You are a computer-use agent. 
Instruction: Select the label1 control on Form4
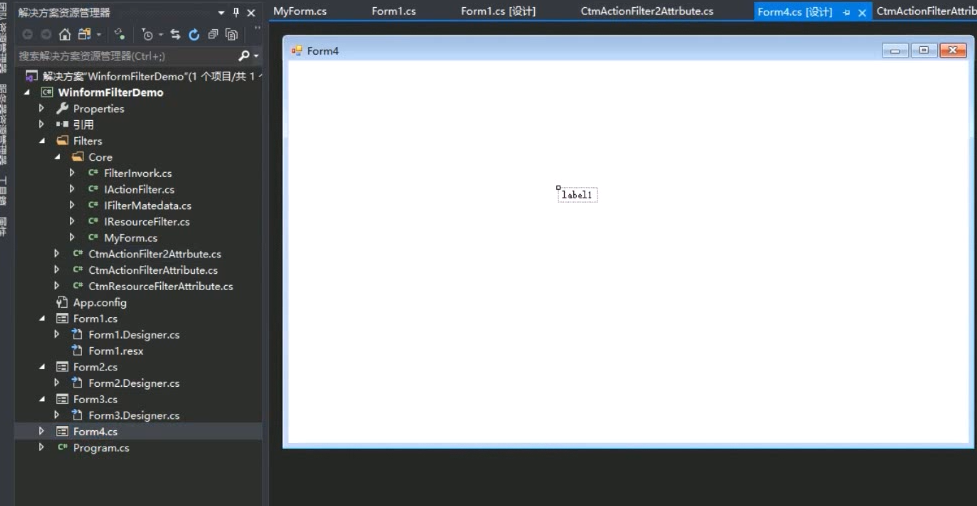tap(578, 195)
